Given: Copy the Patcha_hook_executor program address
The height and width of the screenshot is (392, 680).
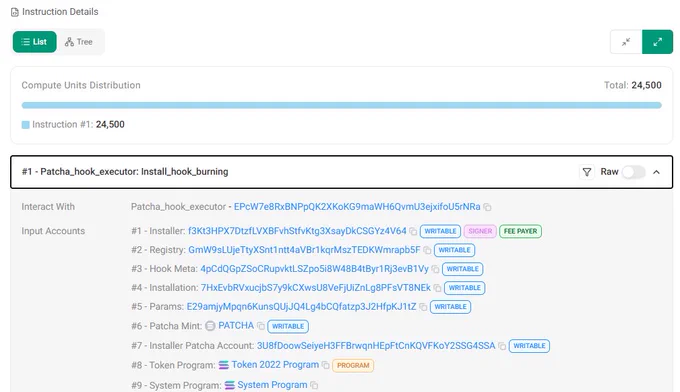Looking at the screenshot, I should point(487,207).
